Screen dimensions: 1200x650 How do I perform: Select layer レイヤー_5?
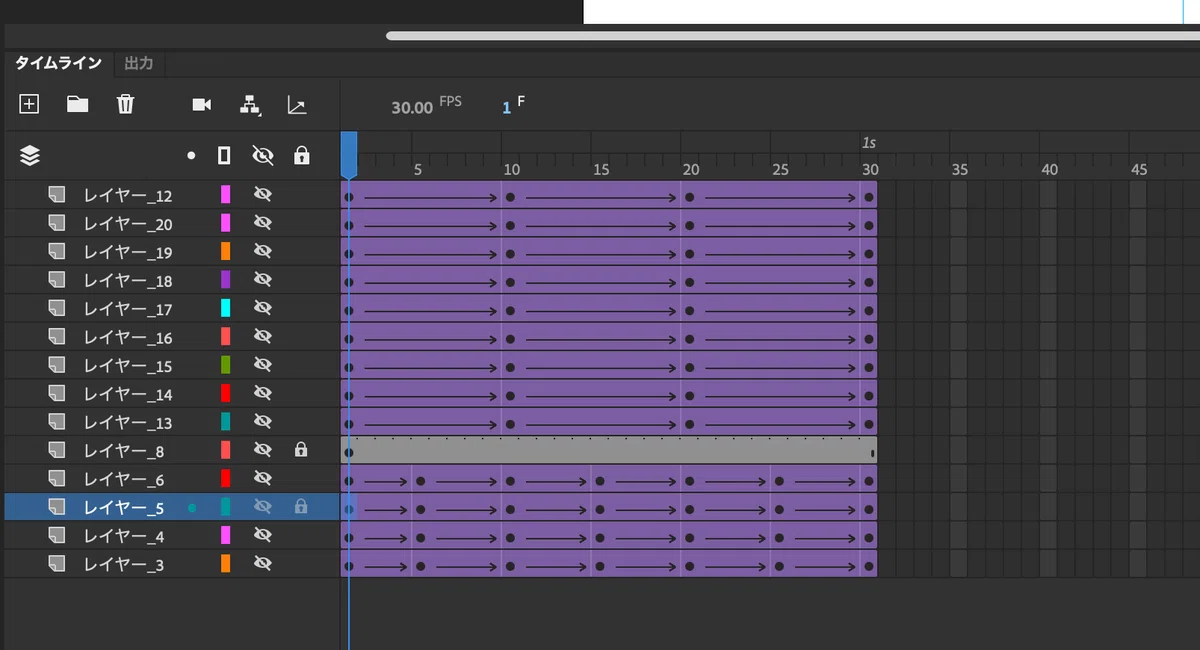coord(124,508)
